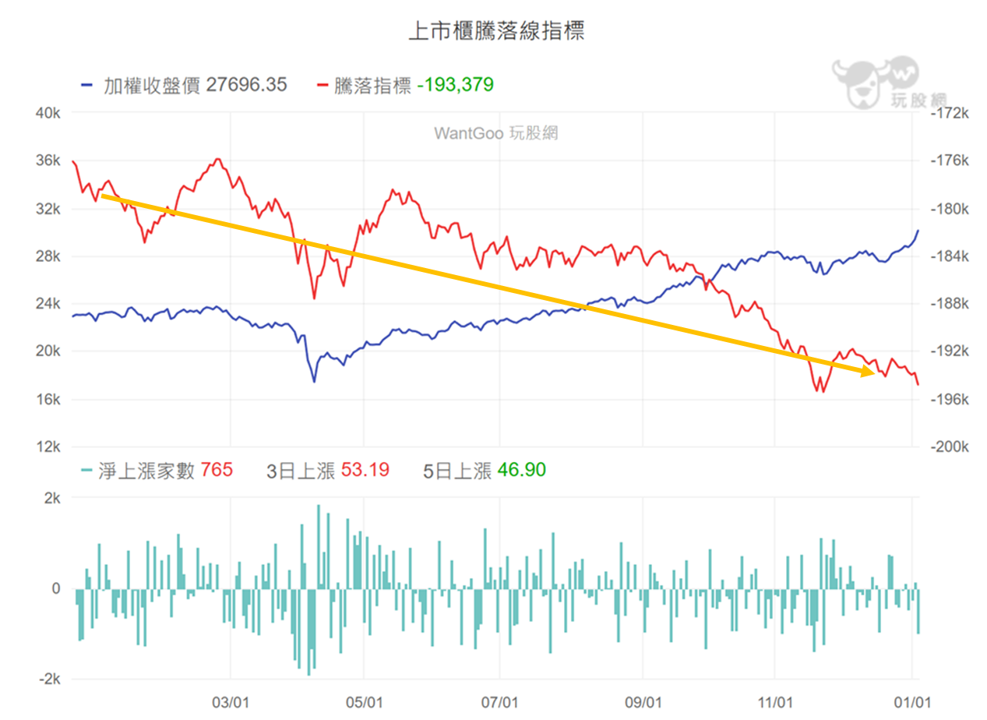Toggle the 加權收盤價 blue legend series
The width and height of the screenshot is (987, 720).
pos(184,85)
